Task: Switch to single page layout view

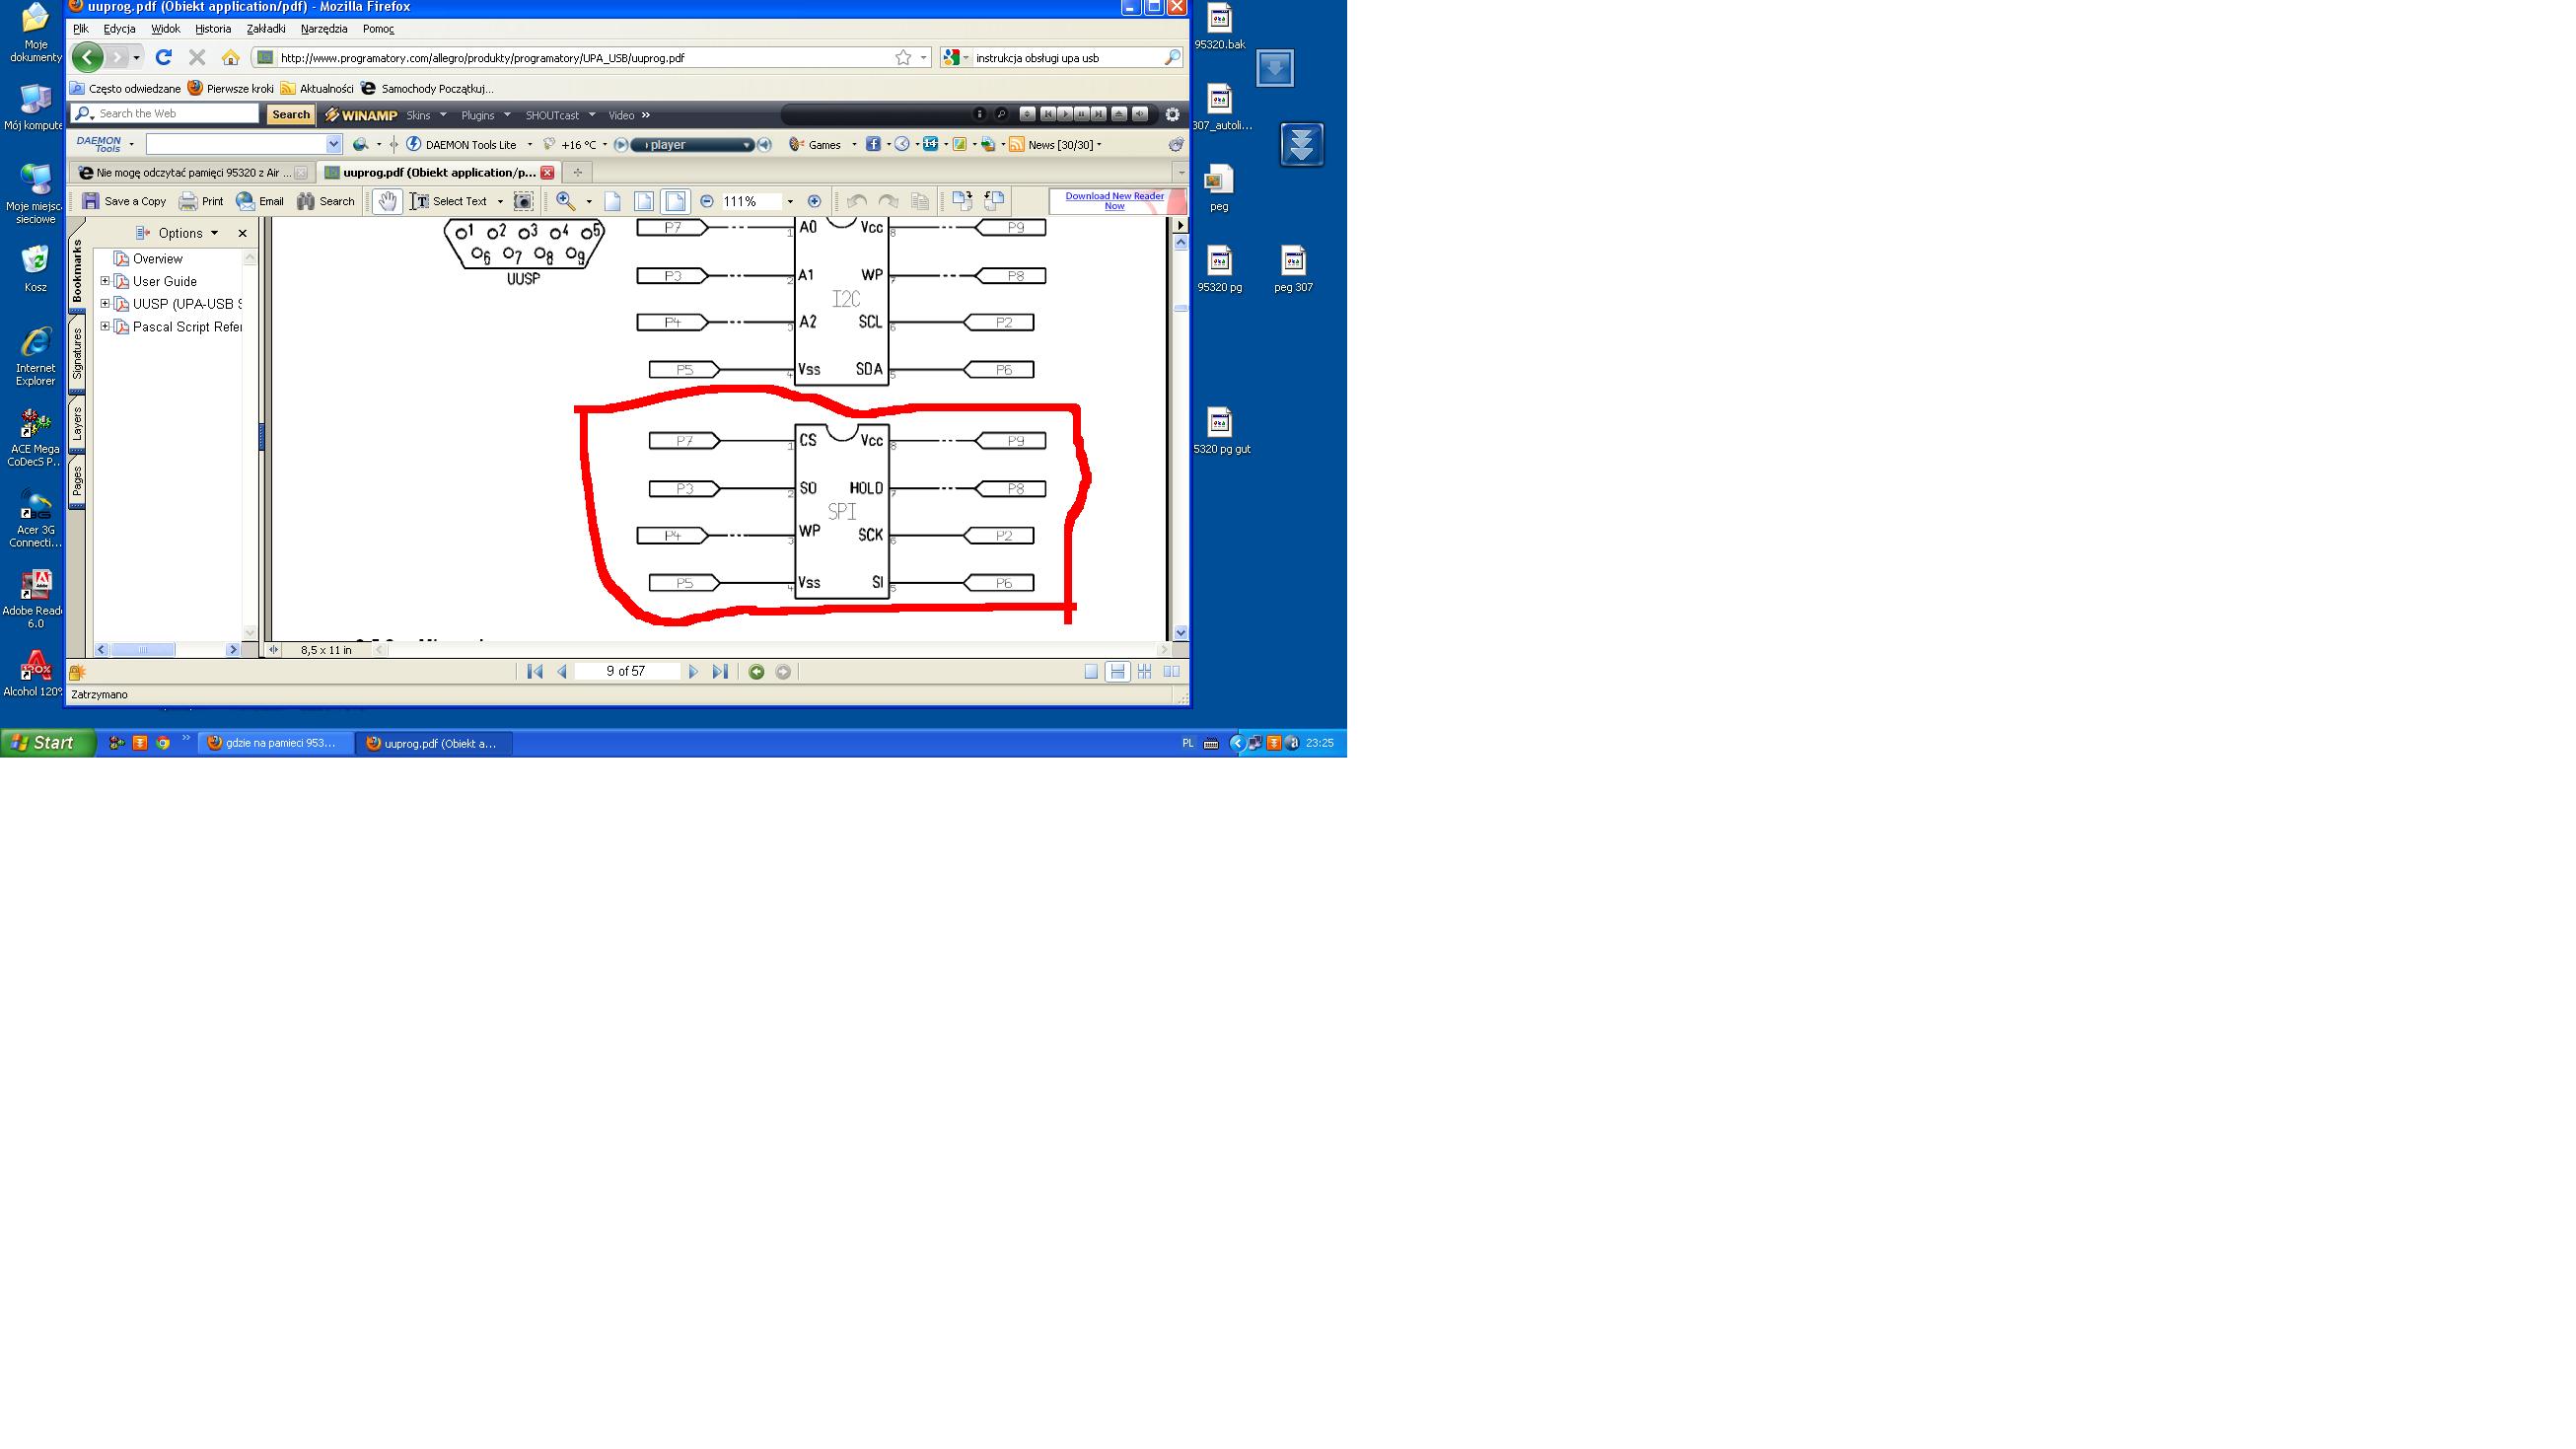Action: point(1091,672)
